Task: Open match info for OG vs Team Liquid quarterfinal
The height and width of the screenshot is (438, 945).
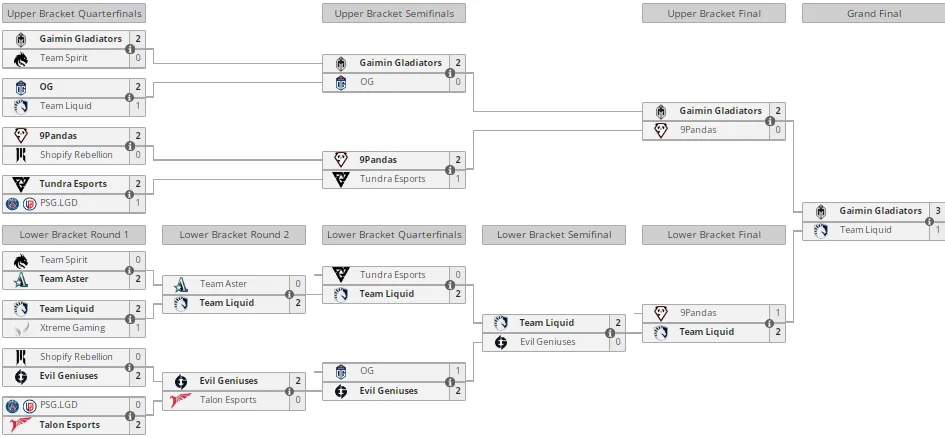Action: point(130,97)
